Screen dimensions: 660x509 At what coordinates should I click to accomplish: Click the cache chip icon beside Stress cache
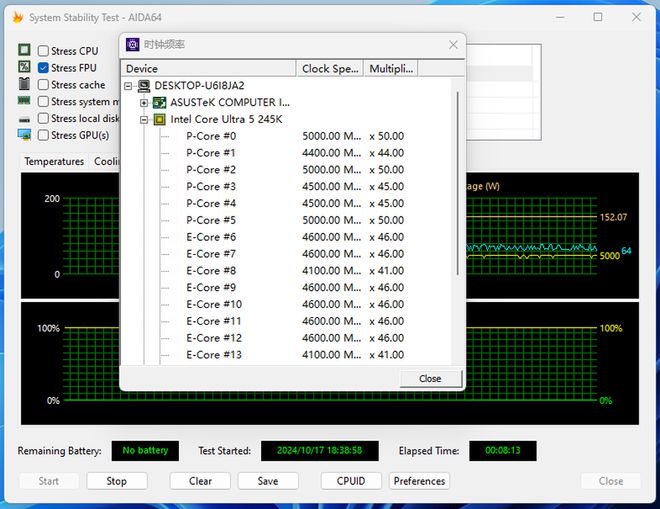[x=24, y=84]
